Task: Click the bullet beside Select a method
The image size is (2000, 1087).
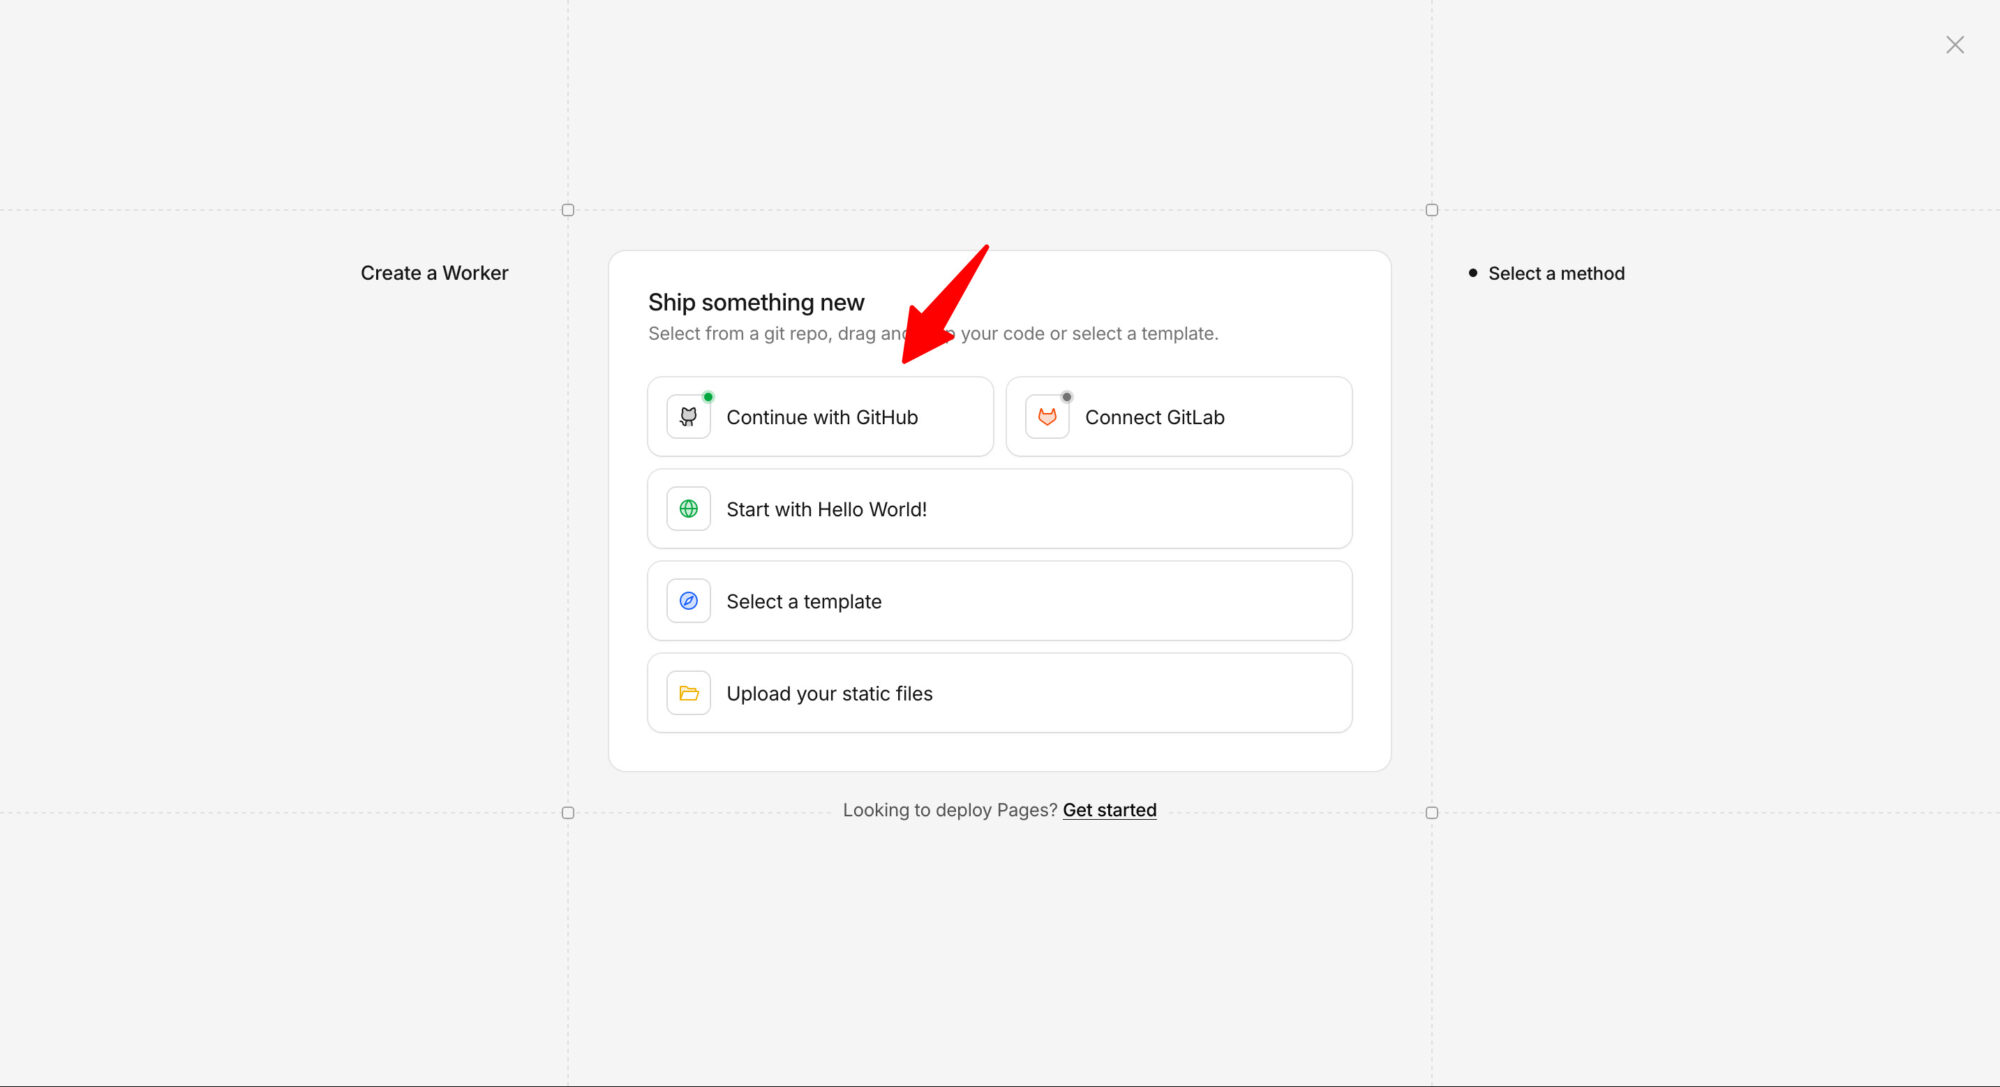Action: click(x=1472, y=273)
